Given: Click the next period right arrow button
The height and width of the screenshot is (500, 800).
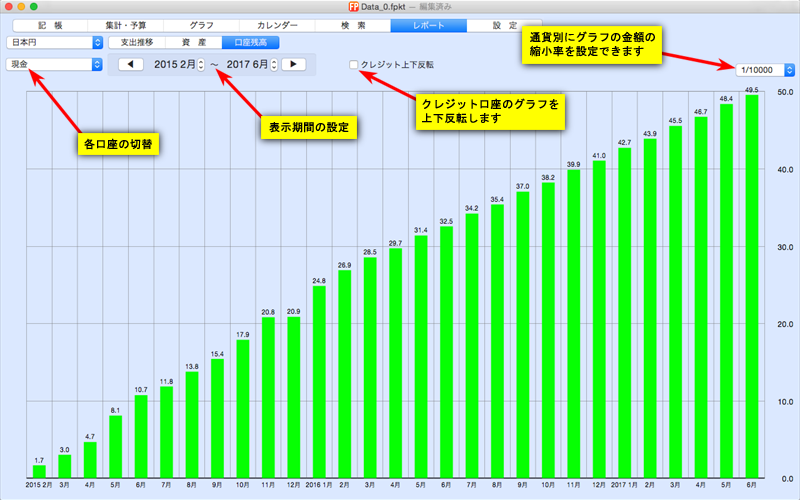Looking at the screenshot, I should (292, 64).
